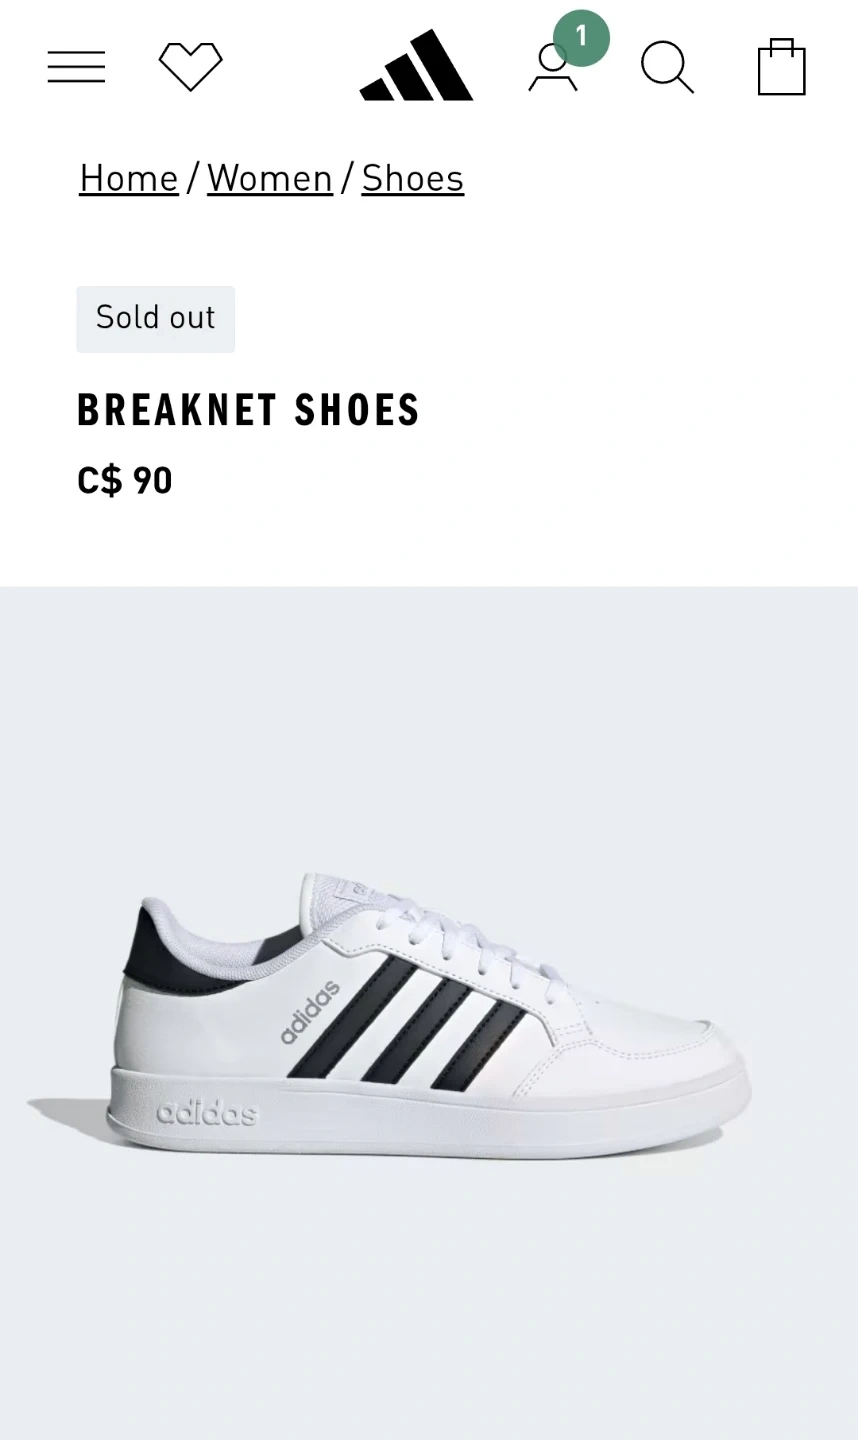Go to Home breadcrumb
The height and width of the screenshot is (1440, 858).
(x=129, y=178)
